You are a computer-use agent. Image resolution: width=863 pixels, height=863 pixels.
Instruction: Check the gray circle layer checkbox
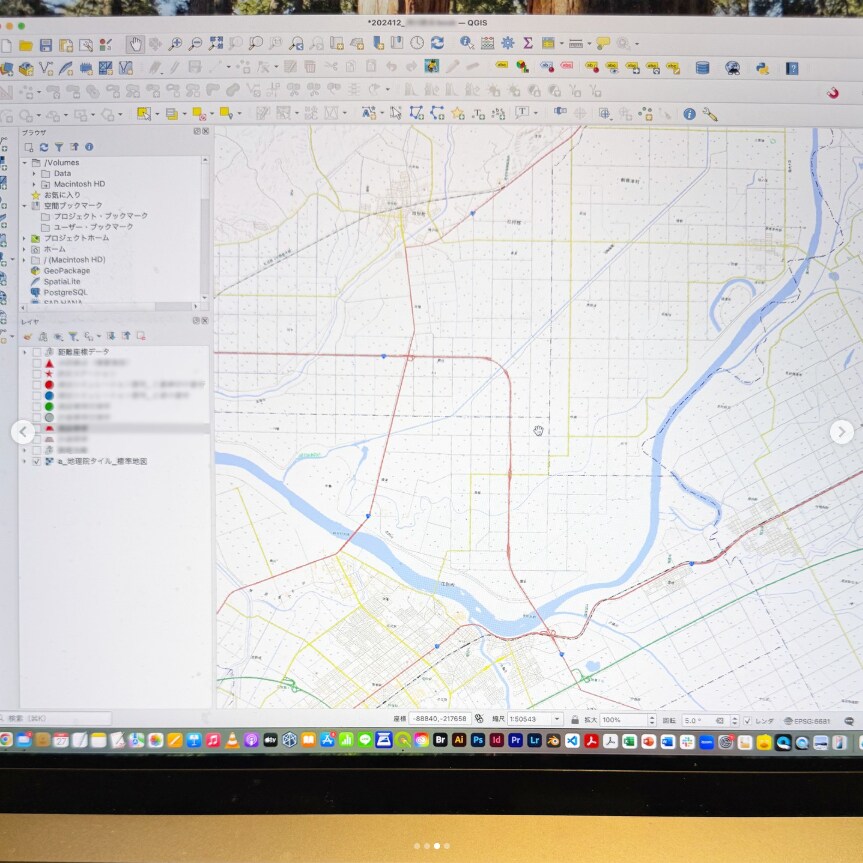pos(36,418)
